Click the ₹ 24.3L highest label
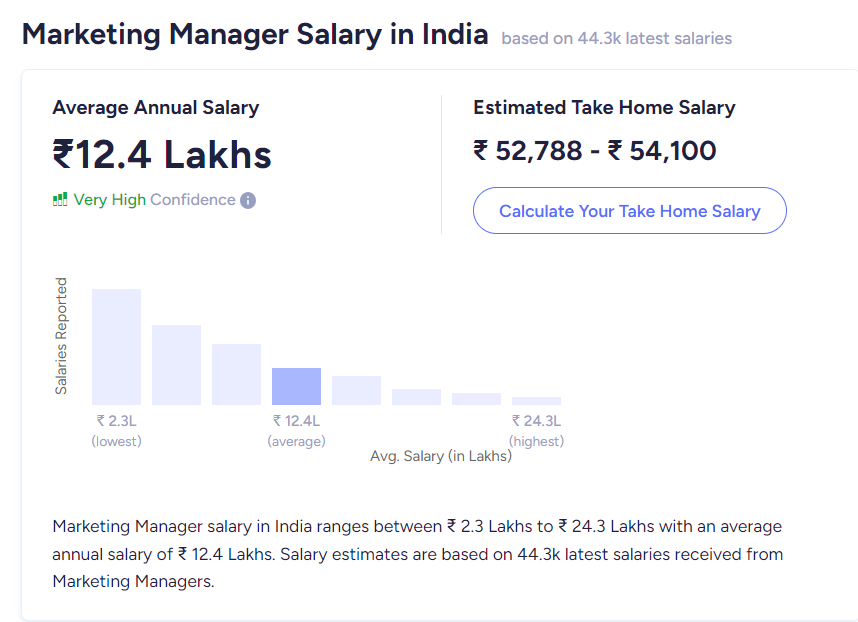 (x=536, y=431)
